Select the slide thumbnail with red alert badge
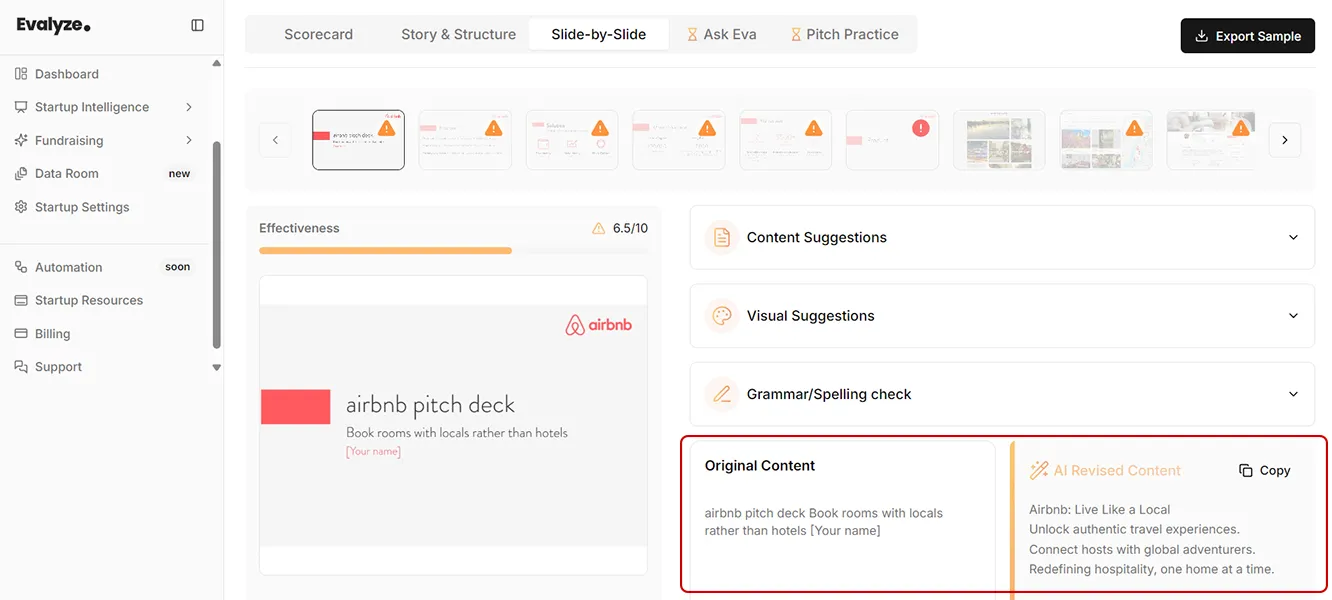Image resolution: width=1332 pixels, height=600 pixels. (x=892, y=140)
